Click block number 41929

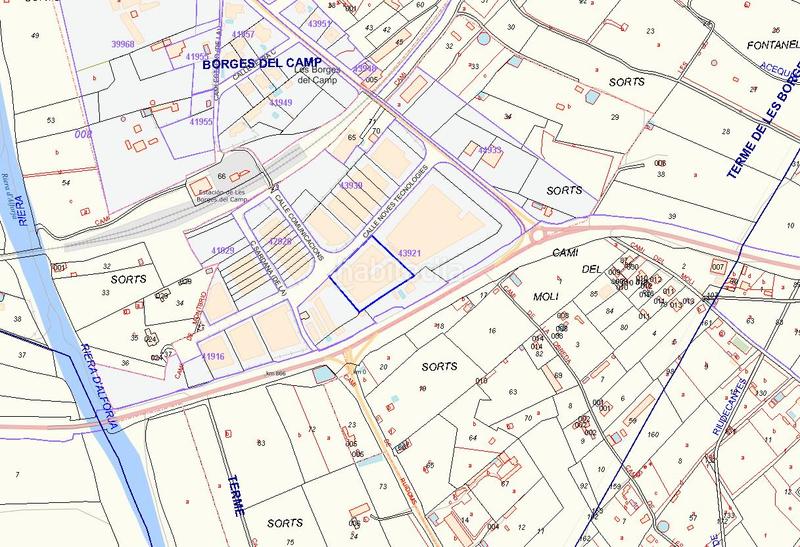(223, 250)
